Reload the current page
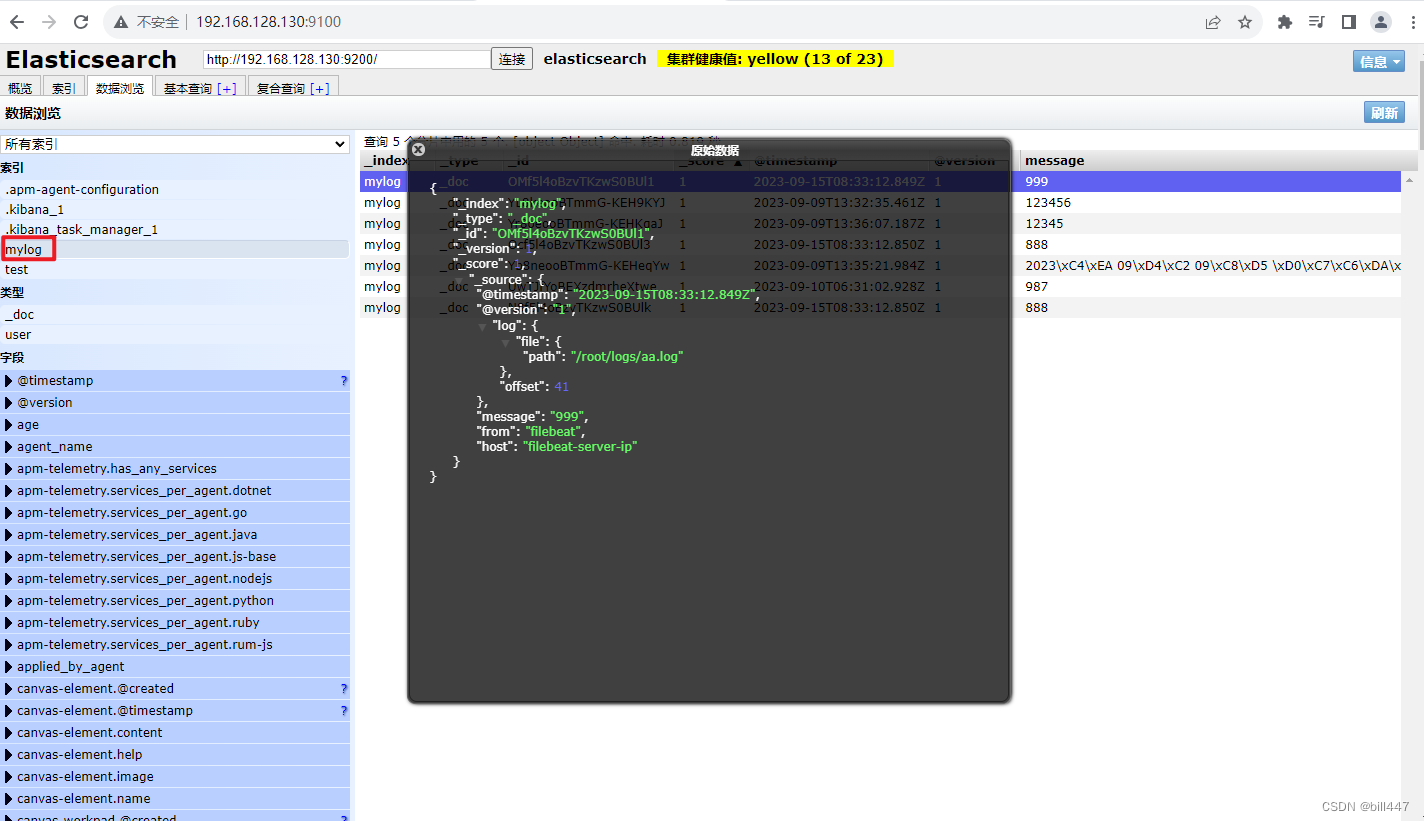This screenshot has width=1424, height=821. [81, 22]
